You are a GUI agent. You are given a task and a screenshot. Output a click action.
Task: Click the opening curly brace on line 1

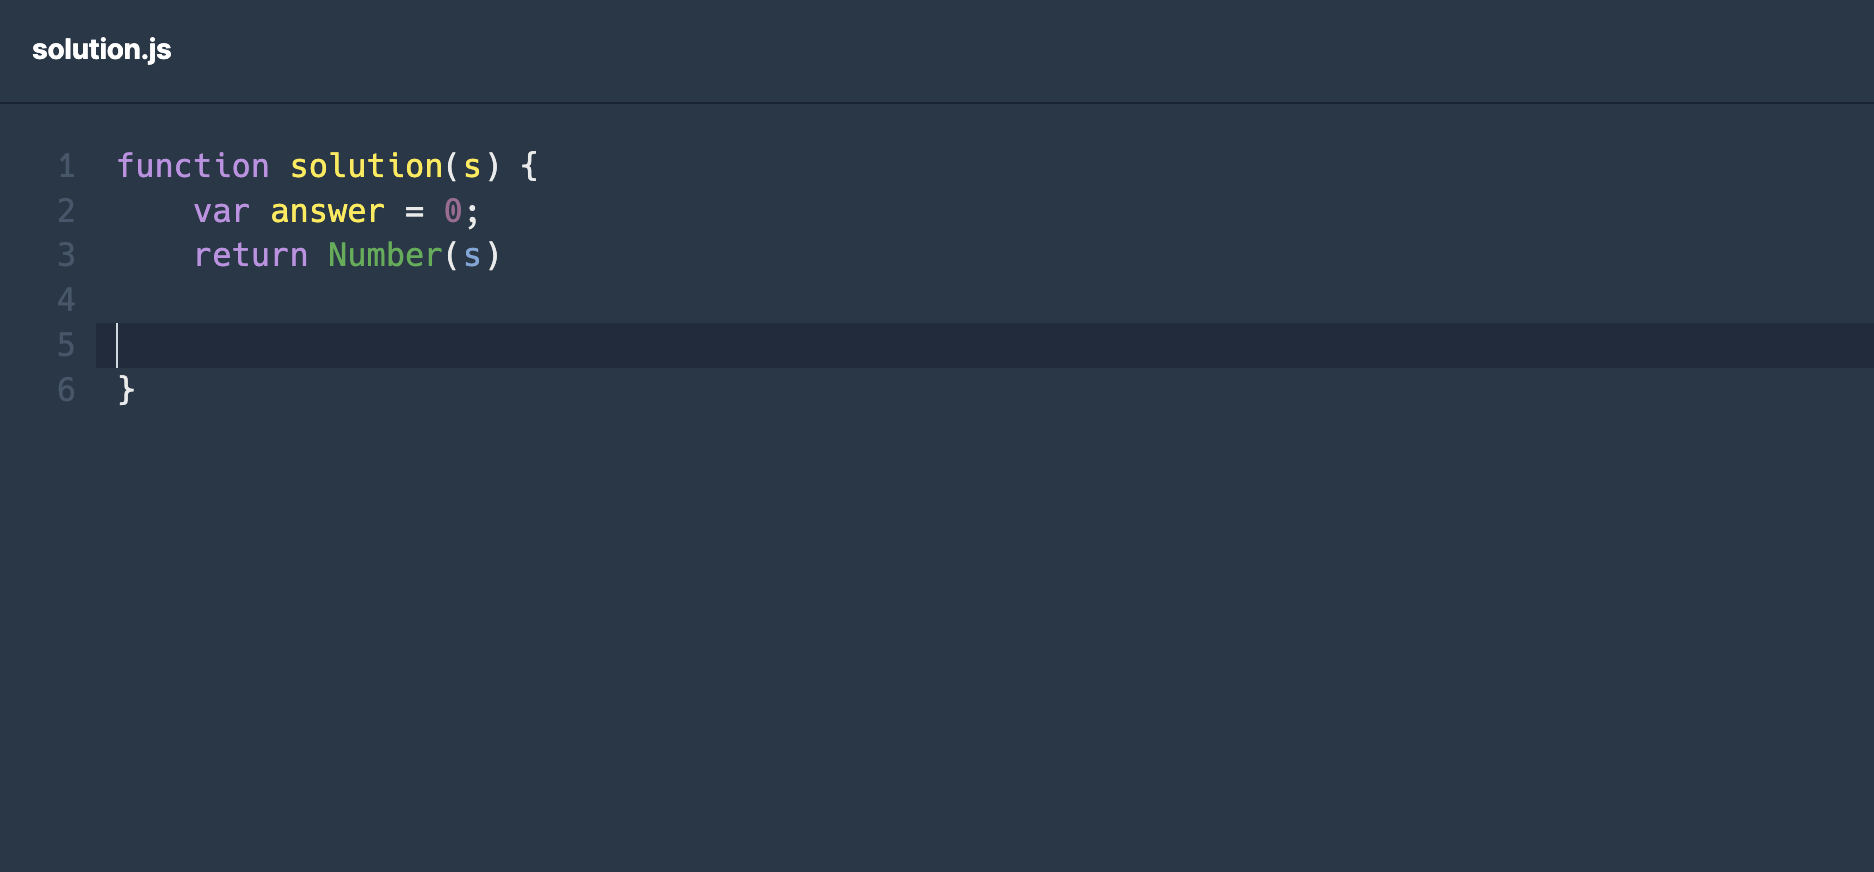530,166
